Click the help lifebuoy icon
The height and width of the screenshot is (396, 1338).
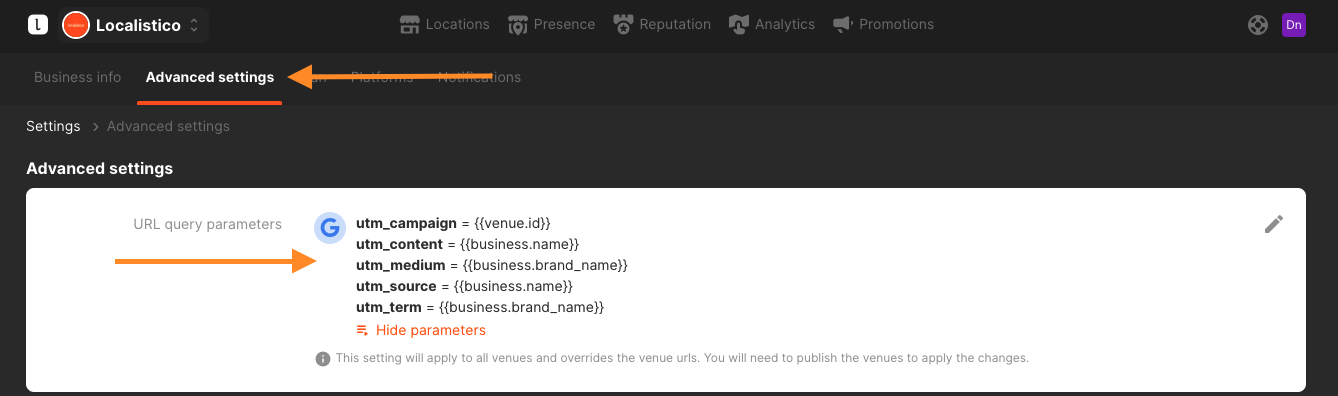[x=1258, y=25]
